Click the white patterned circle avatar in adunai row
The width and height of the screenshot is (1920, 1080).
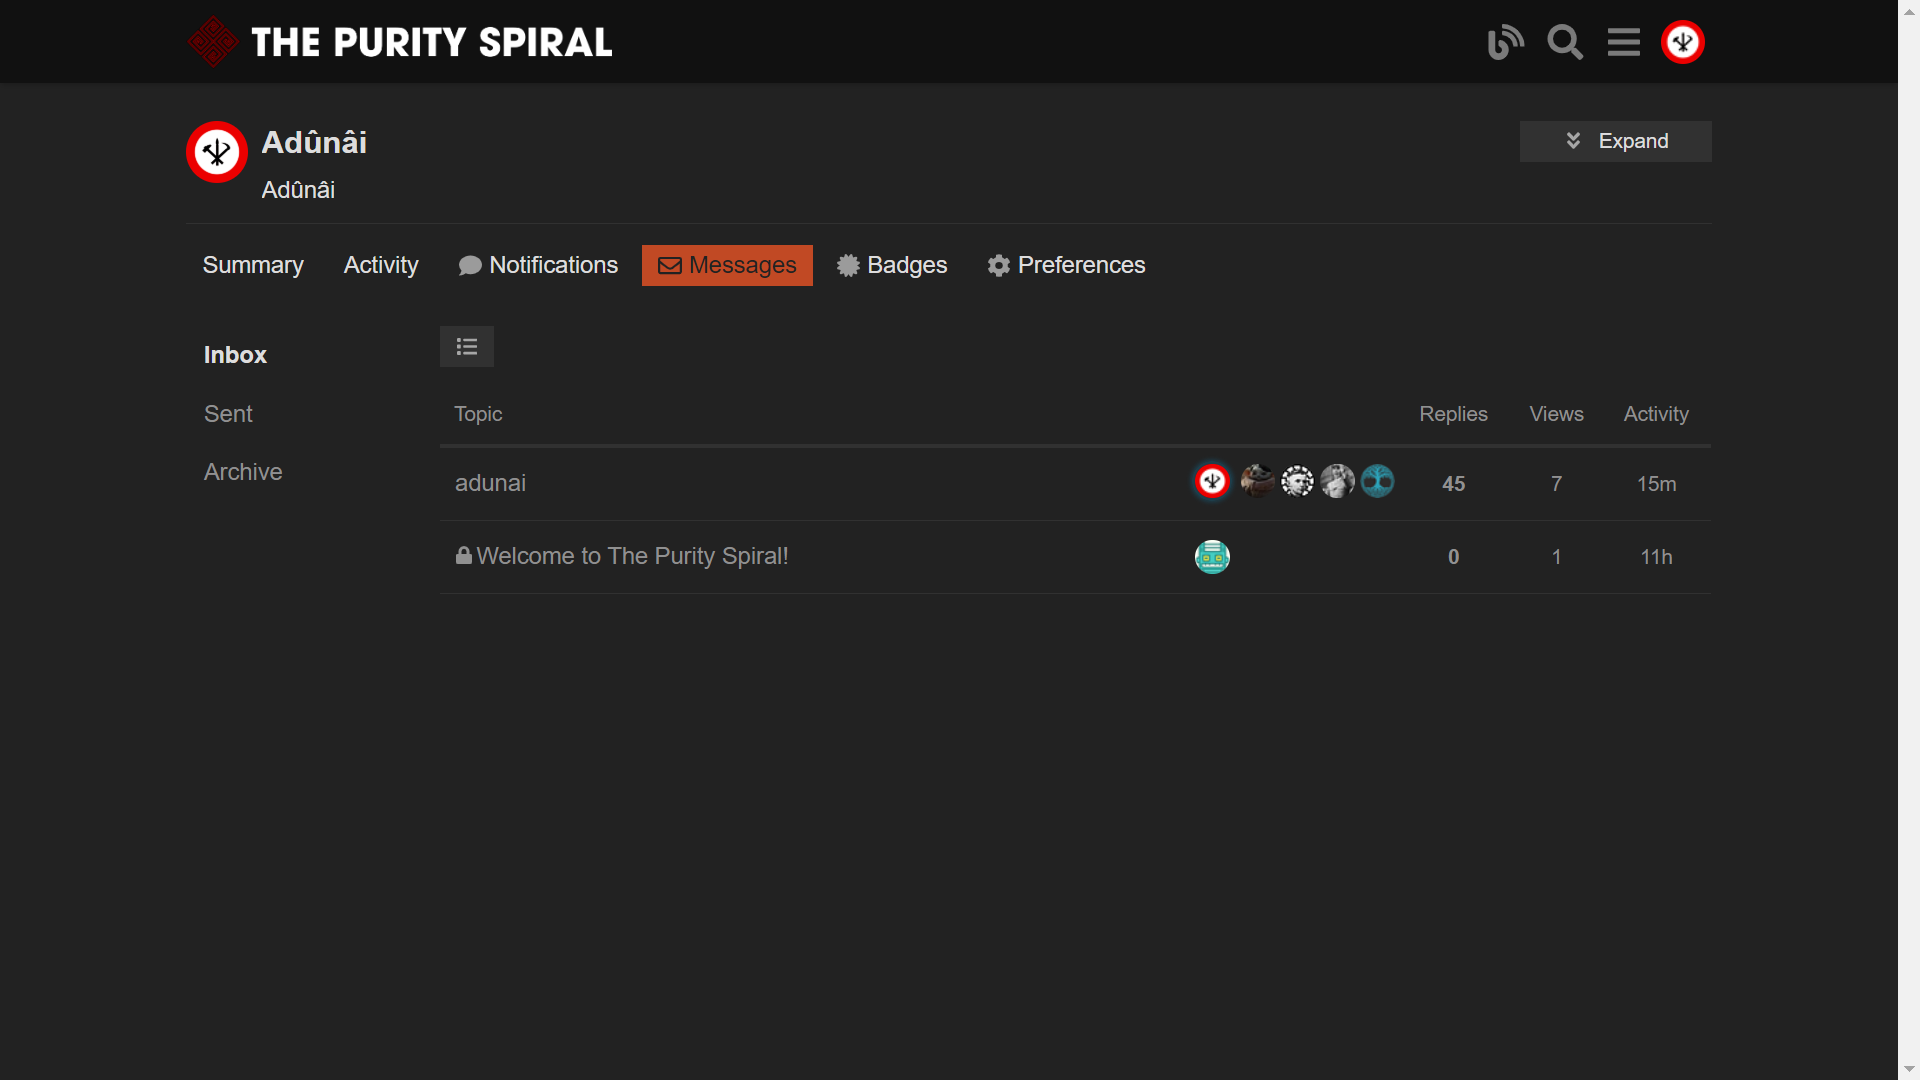1297,481
